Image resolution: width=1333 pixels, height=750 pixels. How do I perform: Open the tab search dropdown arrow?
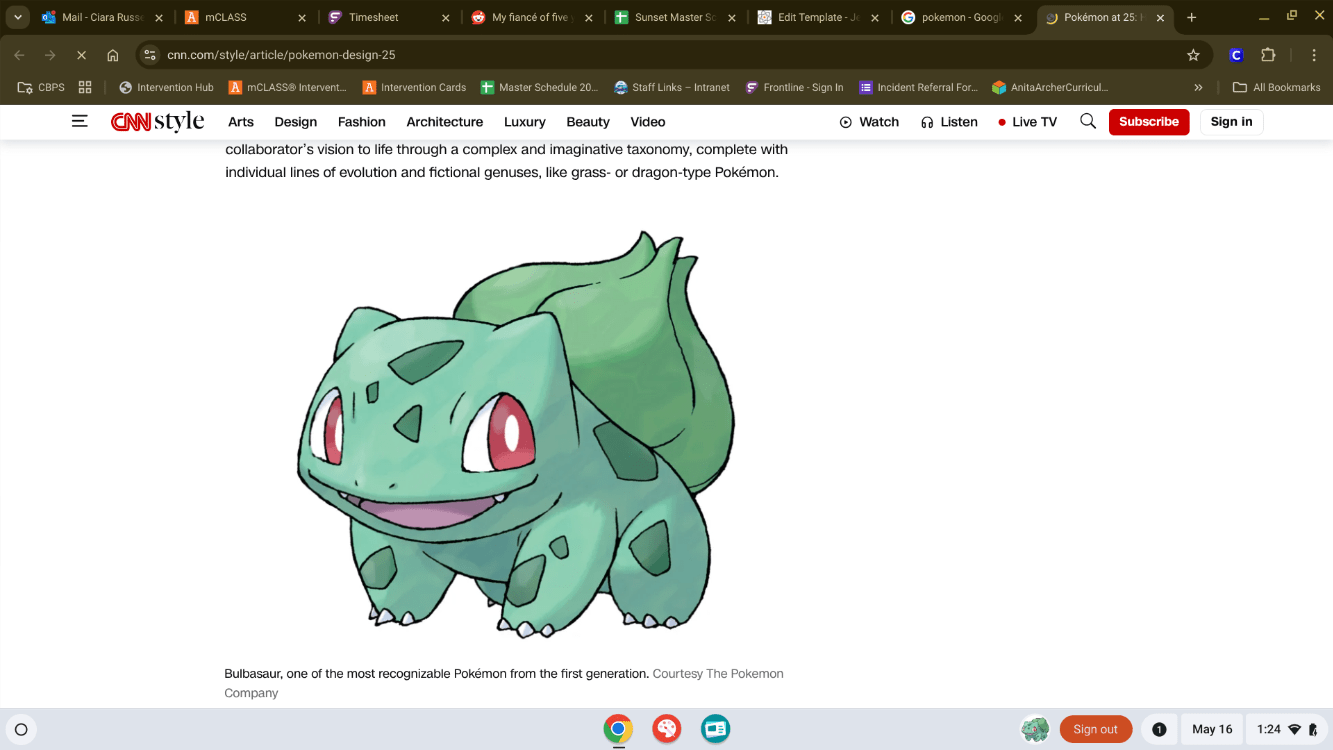click(x=18, y=17)
